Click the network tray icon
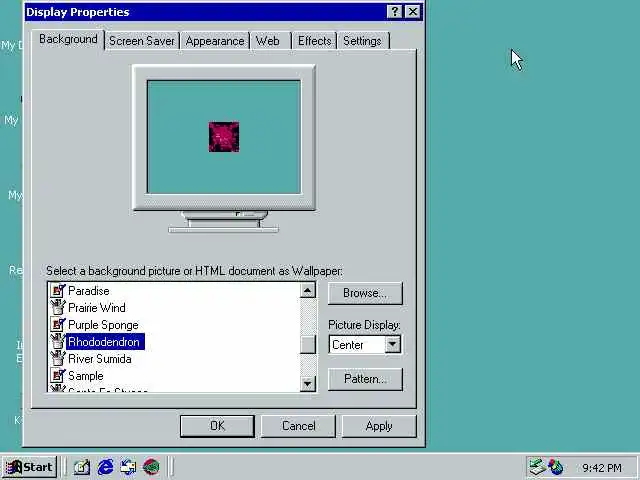 [537, 467]
